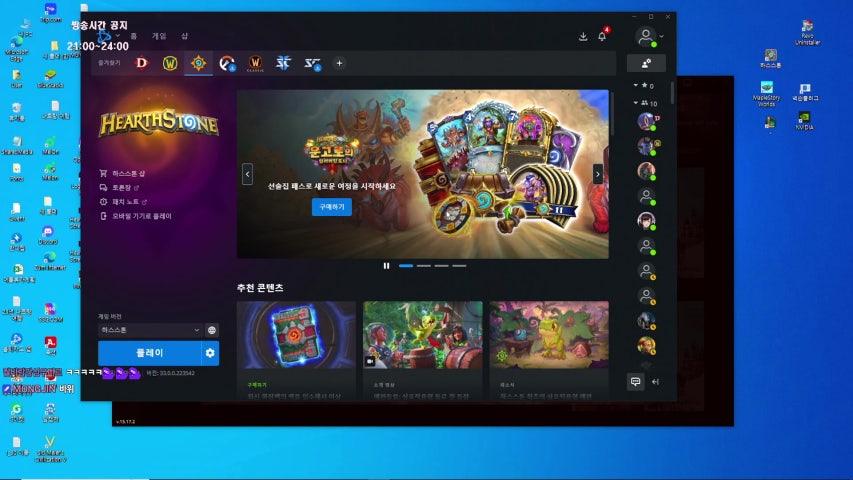Collapse the favorites friends group star

(x=644, y=85)
